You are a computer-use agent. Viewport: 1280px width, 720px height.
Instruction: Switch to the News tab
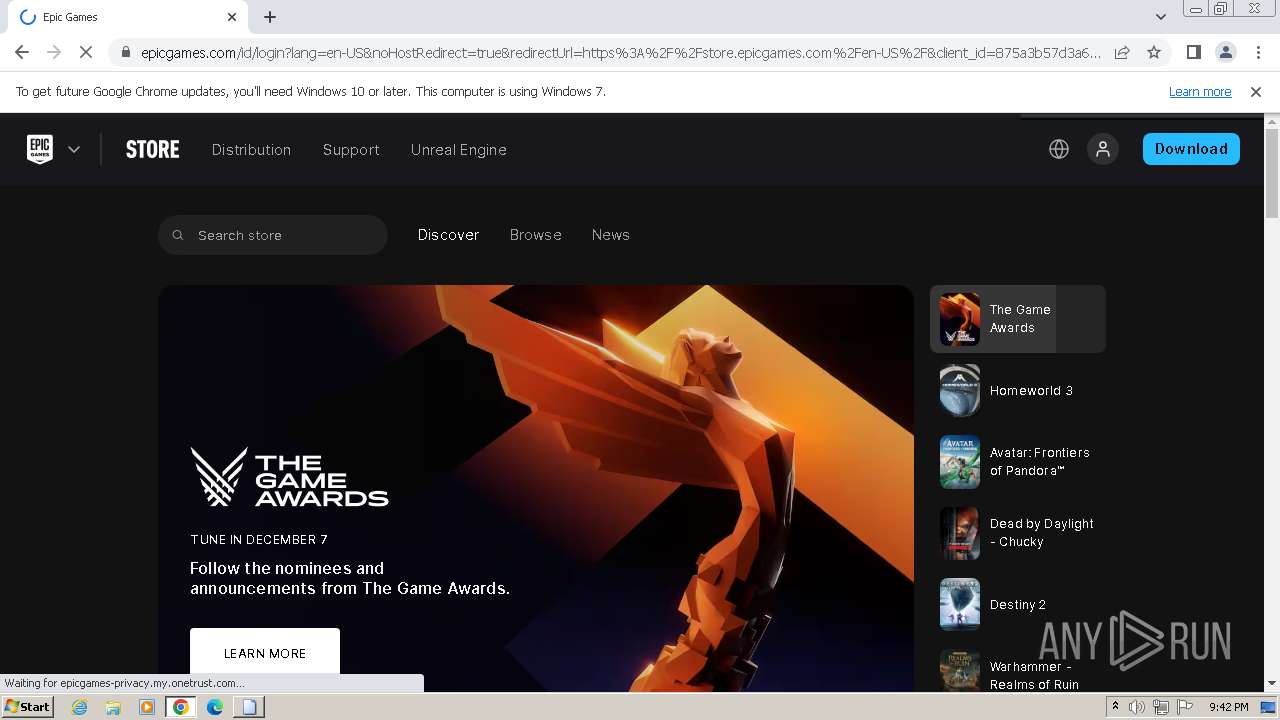click(x=610, y=235)
